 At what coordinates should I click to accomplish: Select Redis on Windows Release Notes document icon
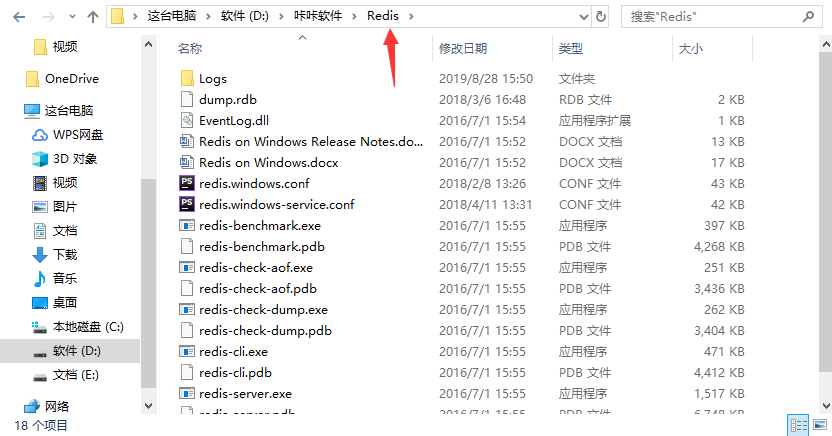pos(187,141)
